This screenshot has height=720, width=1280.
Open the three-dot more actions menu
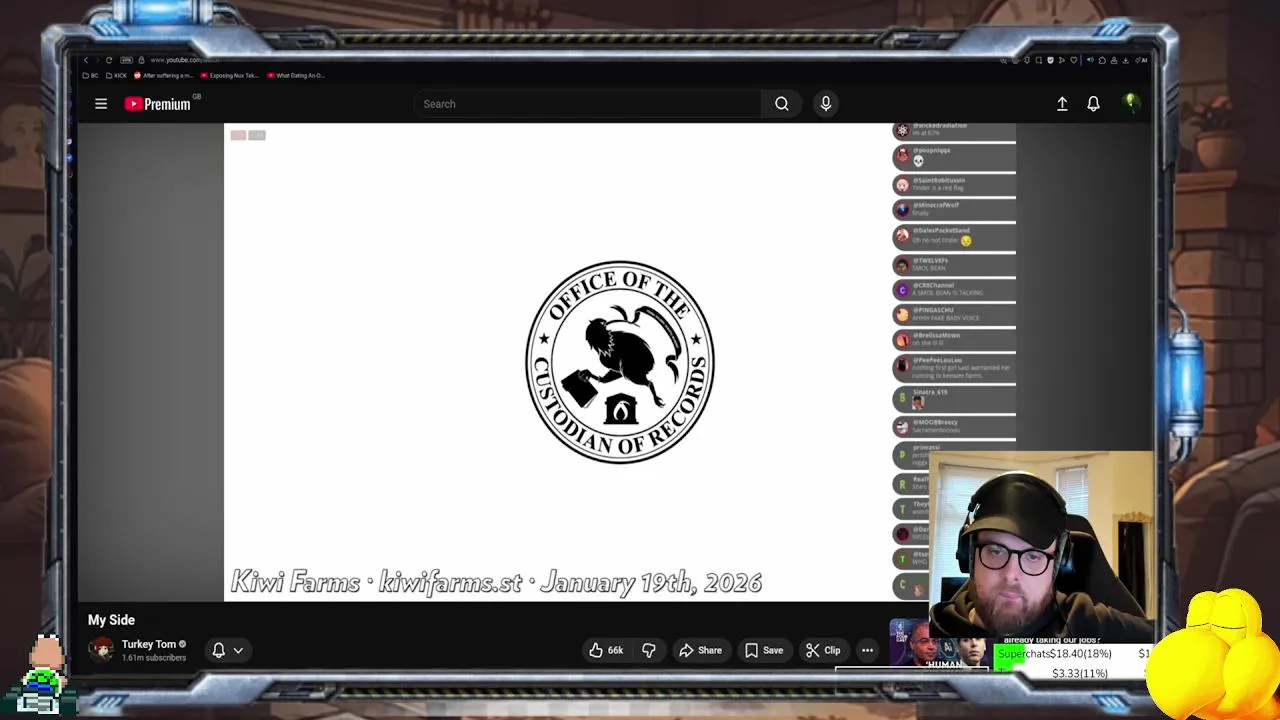coord(867,650)
